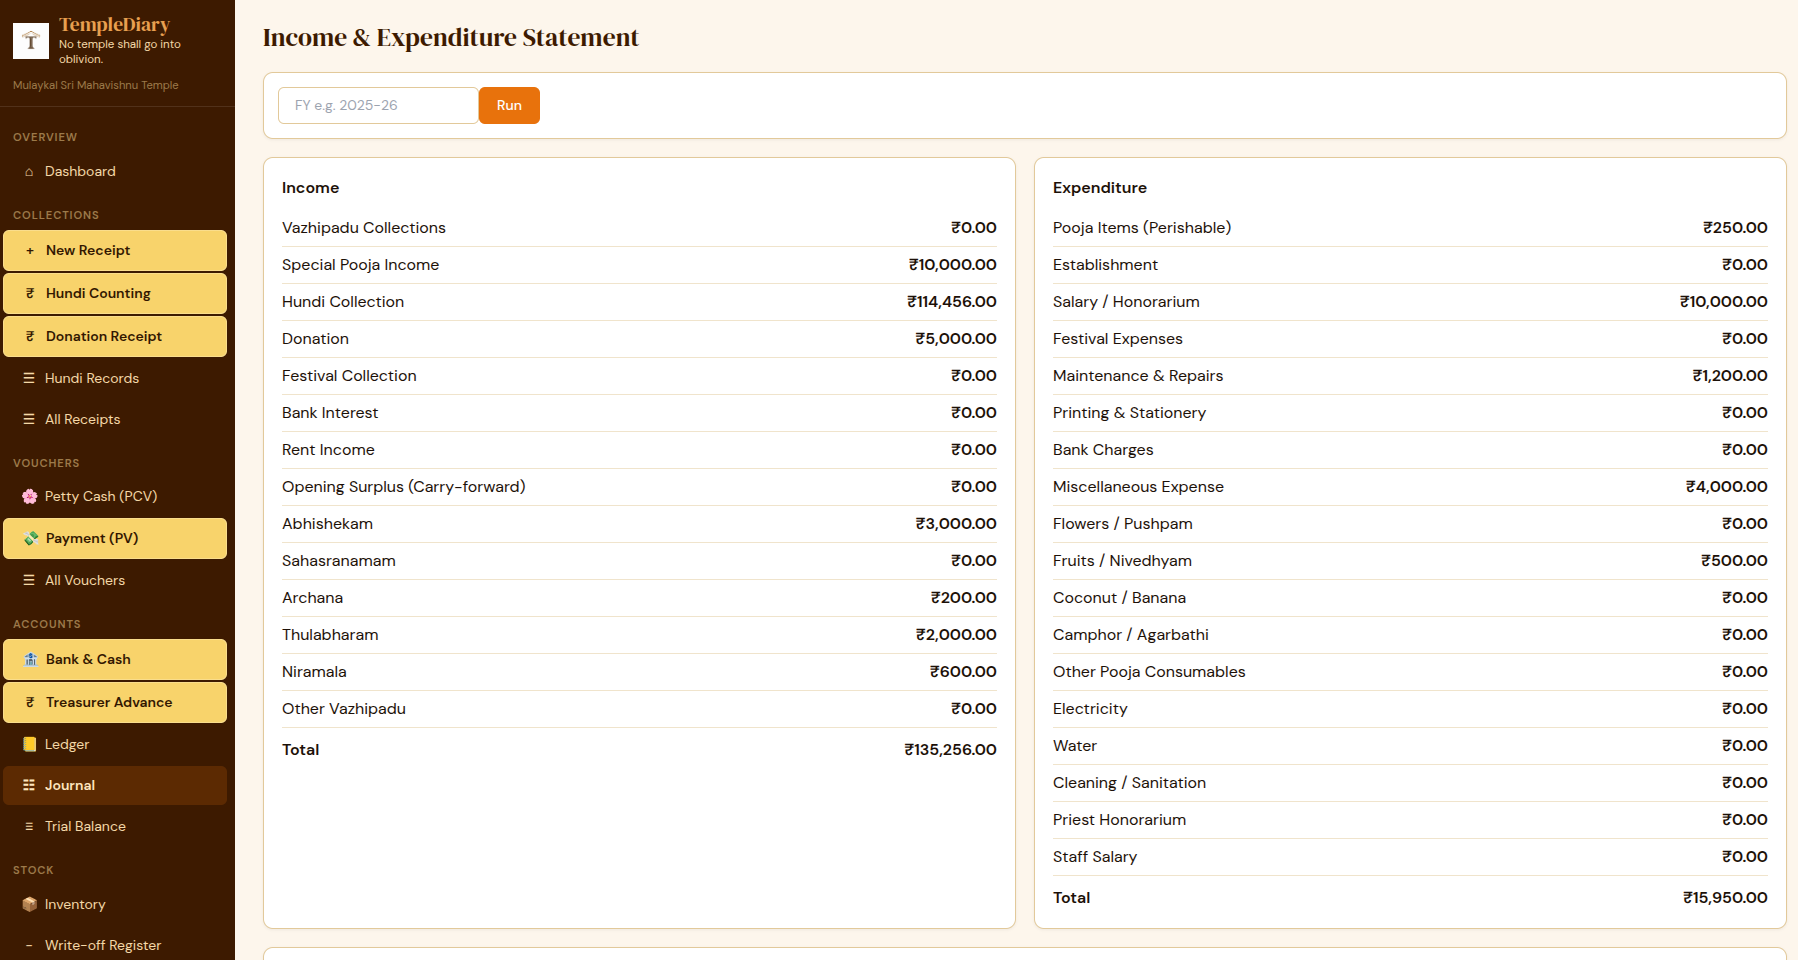Click the plus icon on New Receipt

click(x=30, y=251)
